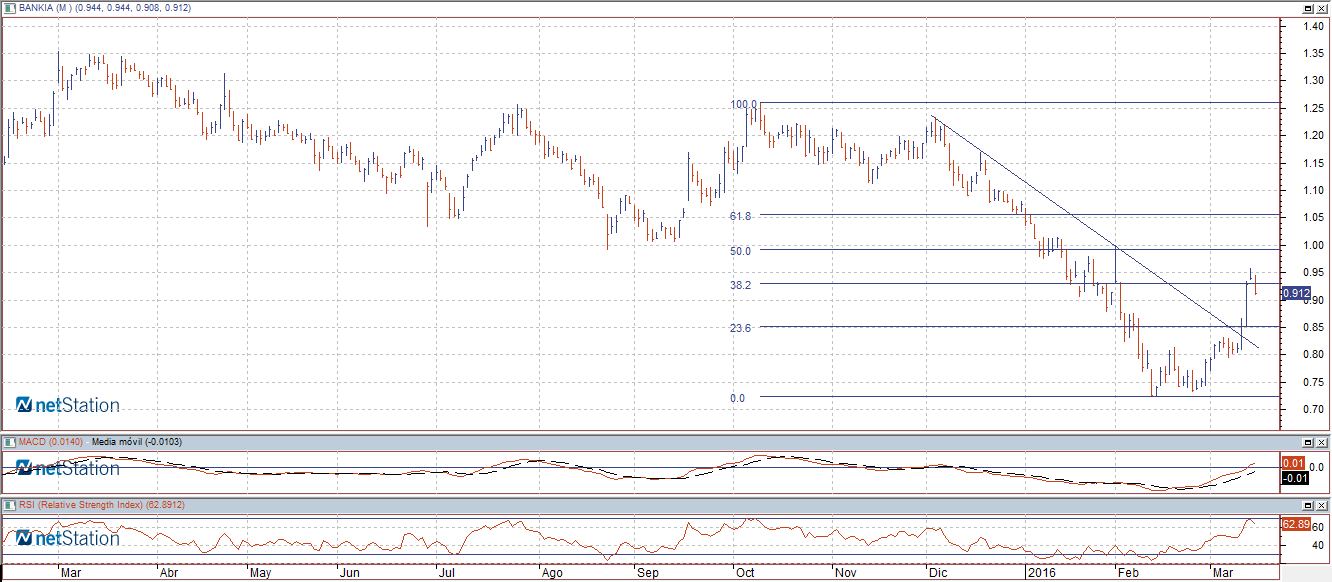Maximize the BANKIA price chart panel

click(1307, 8)
